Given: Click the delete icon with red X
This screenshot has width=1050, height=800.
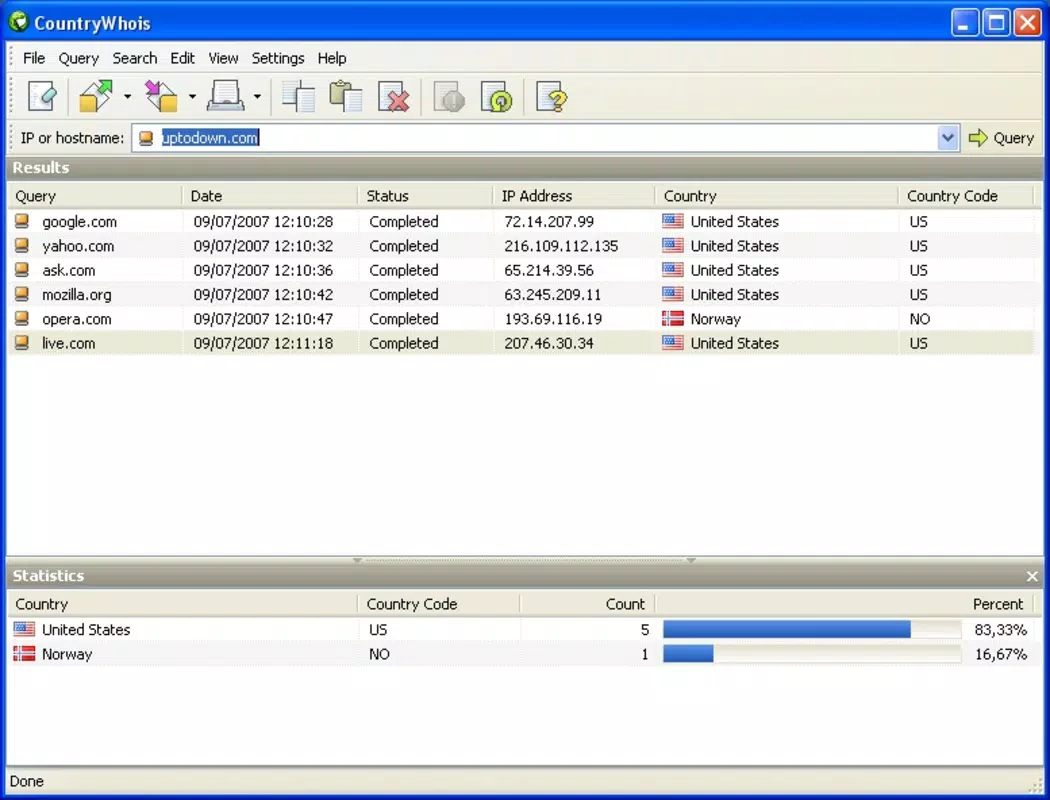Looking at the screenshot, I should click(394, 97).
